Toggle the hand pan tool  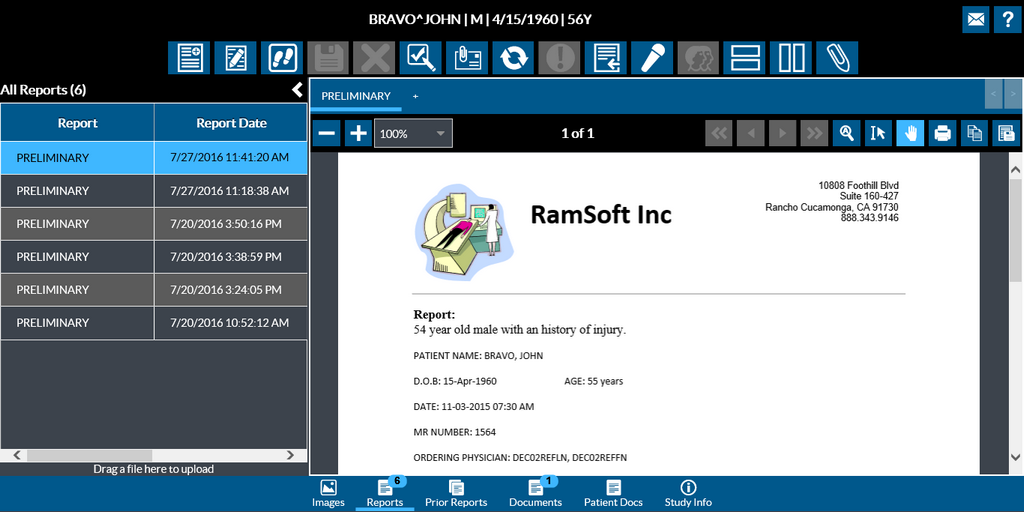point(910,133)
